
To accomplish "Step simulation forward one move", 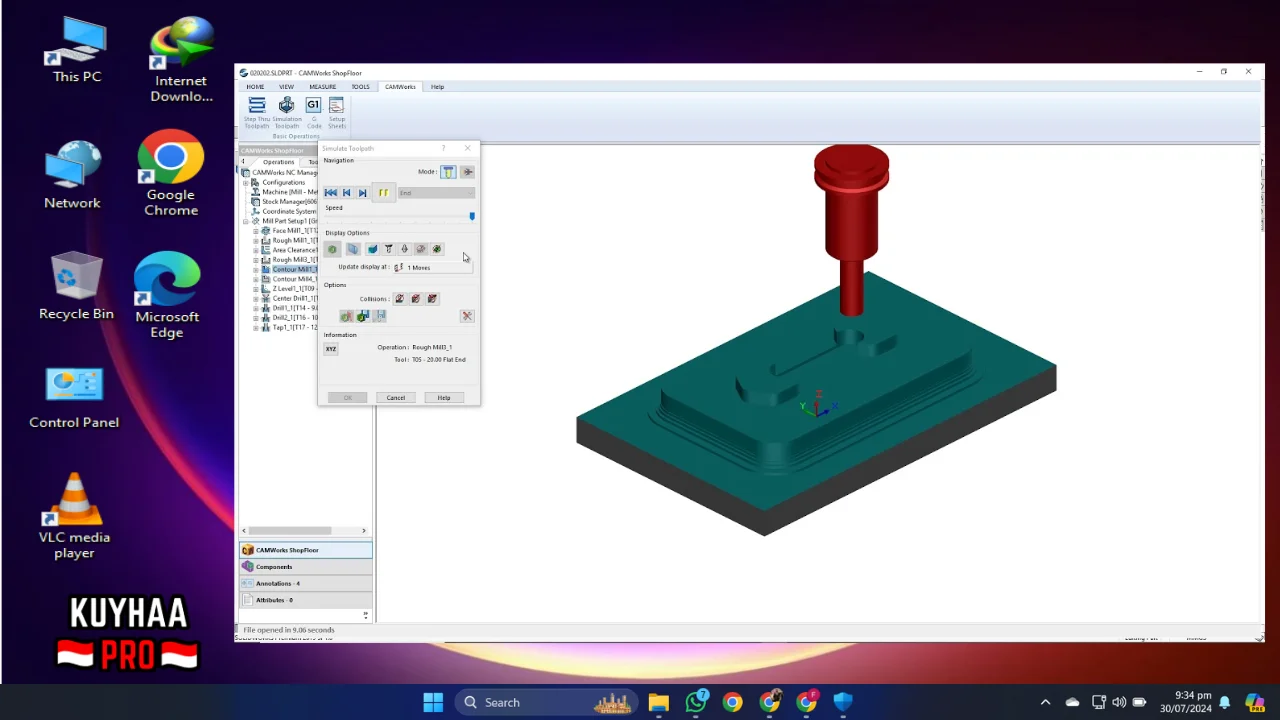I will point(362,193).
